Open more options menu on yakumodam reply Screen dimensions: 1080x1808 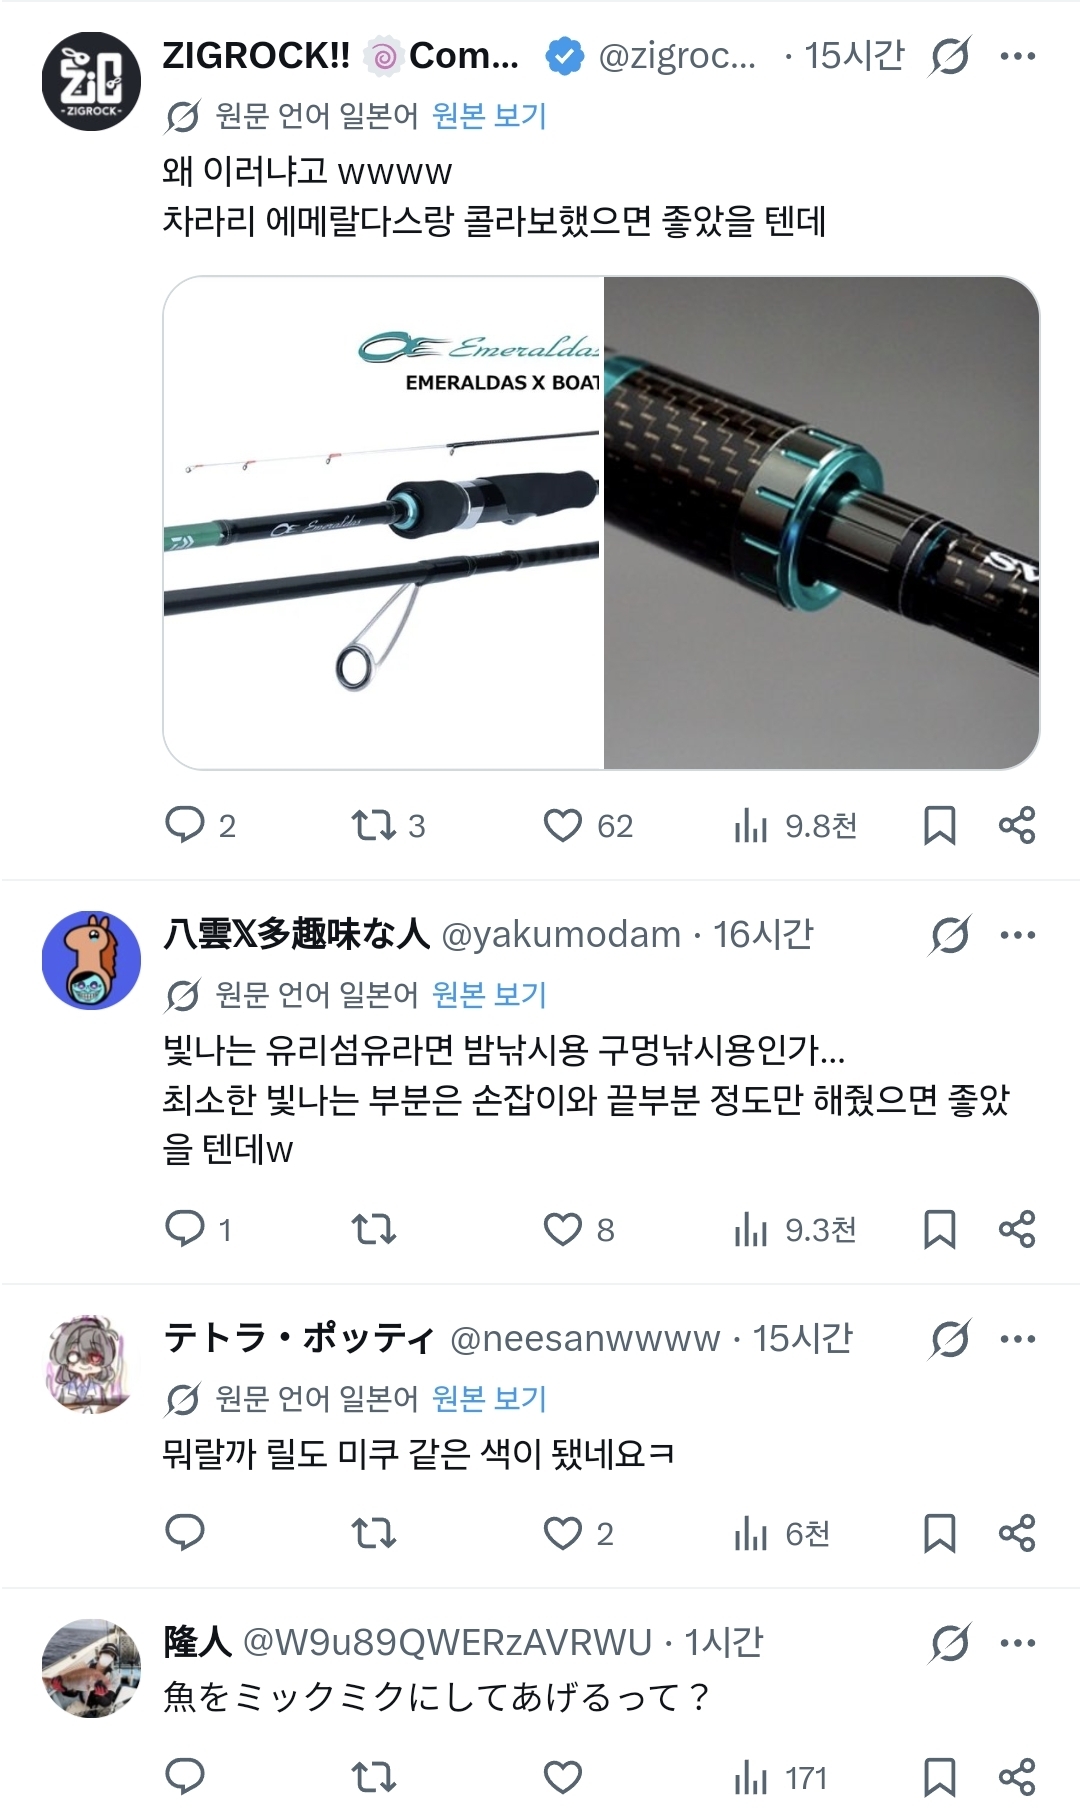(x=1017, y=936)
